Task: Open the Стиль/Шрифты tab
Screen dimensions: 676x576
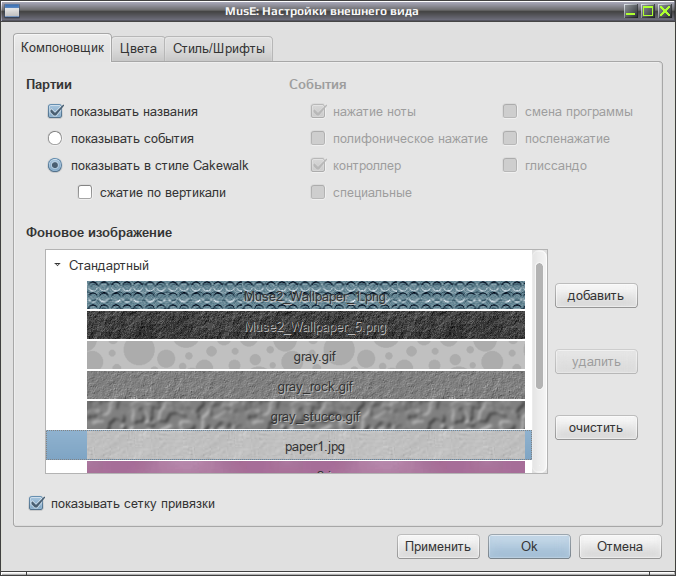Action: pyautogui.click(x=219, y=48)
